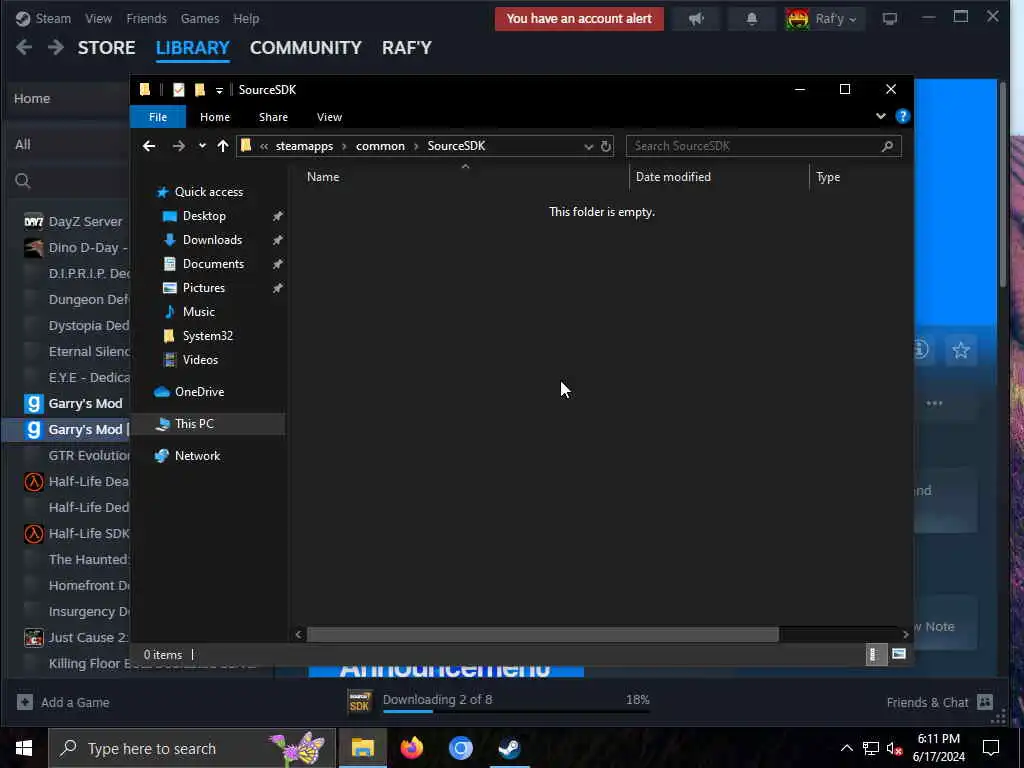Switch Explorer to details view icon
Screen dimensions: 1024x768
coord(874,654)
